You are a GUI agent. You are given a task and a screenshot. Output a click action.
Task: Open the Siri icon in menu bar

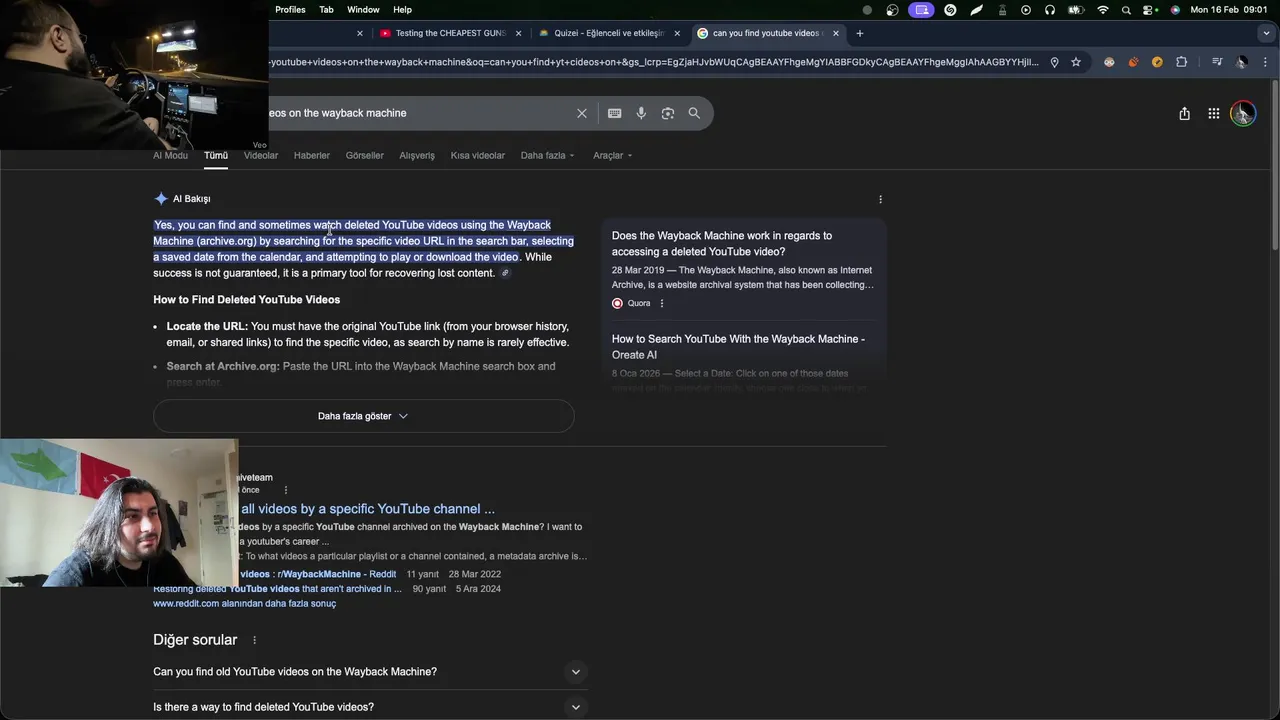coord(1175,9)
